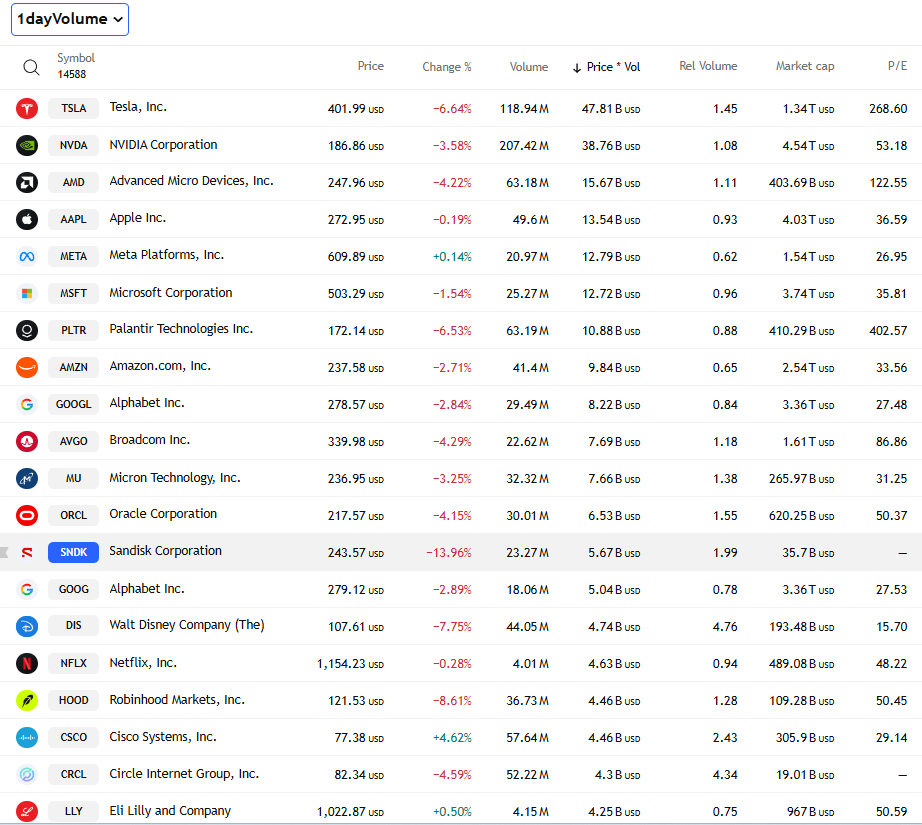Open the AMZN ticker badge
This screenshot has width=922, height=825.
[x=74, y=368]
